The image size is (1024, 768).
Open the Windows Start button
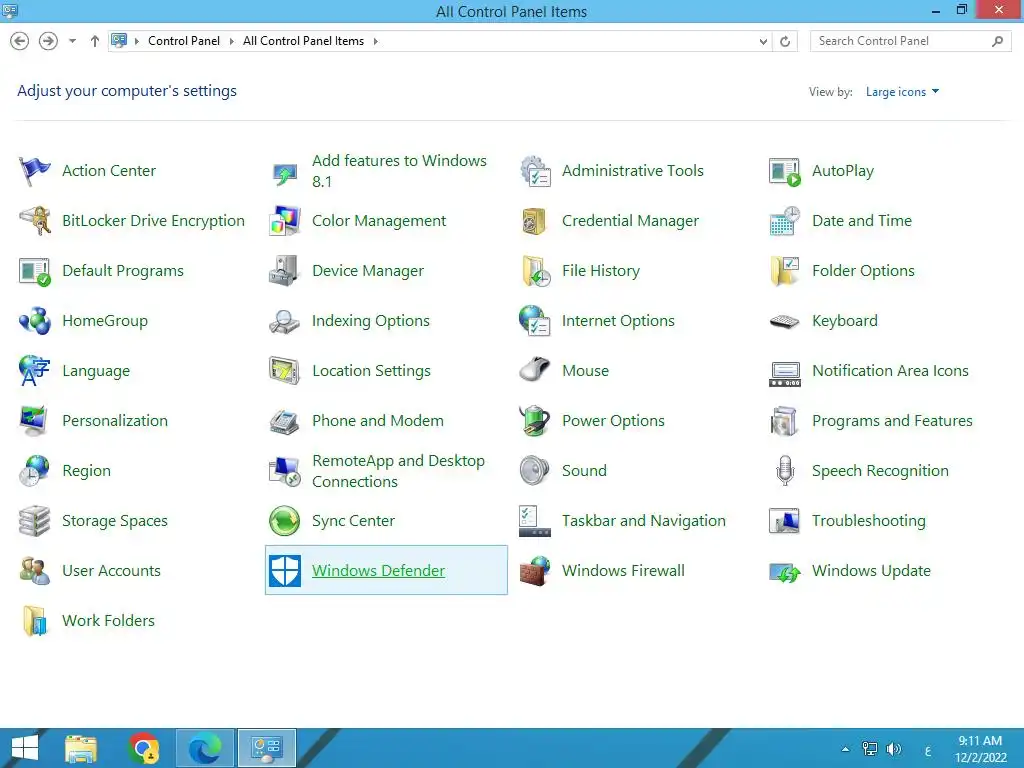[24, 748]
